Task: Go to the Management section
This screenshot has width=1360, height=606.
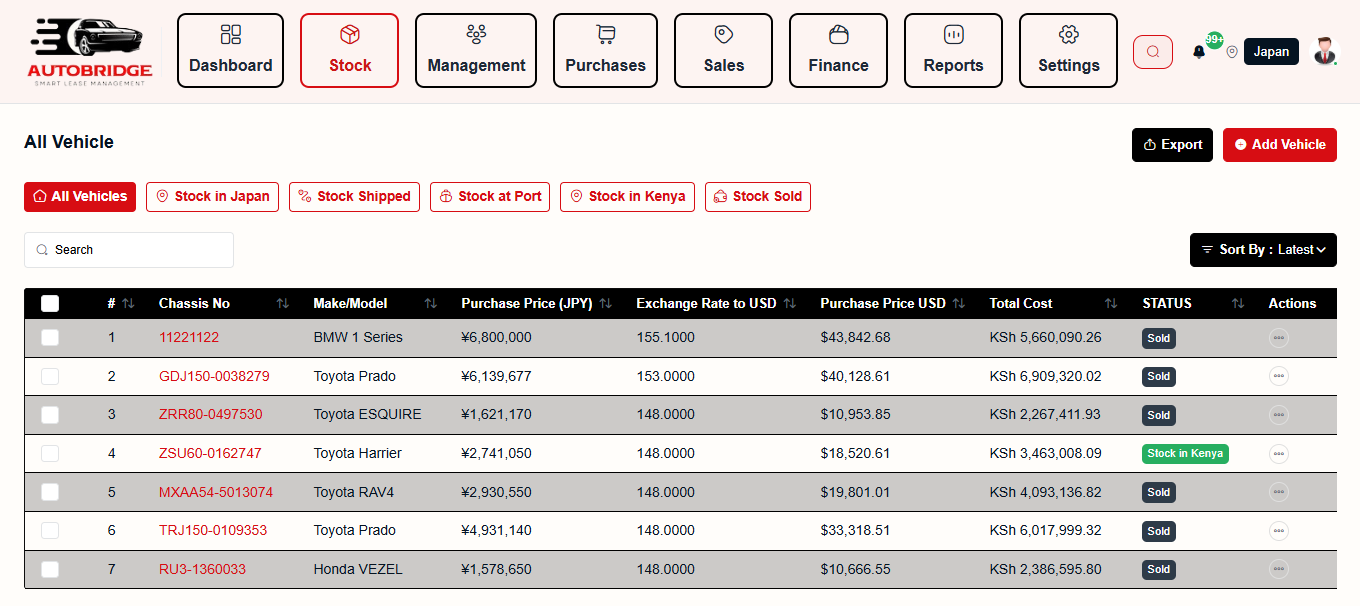Action: pos(476,51)
